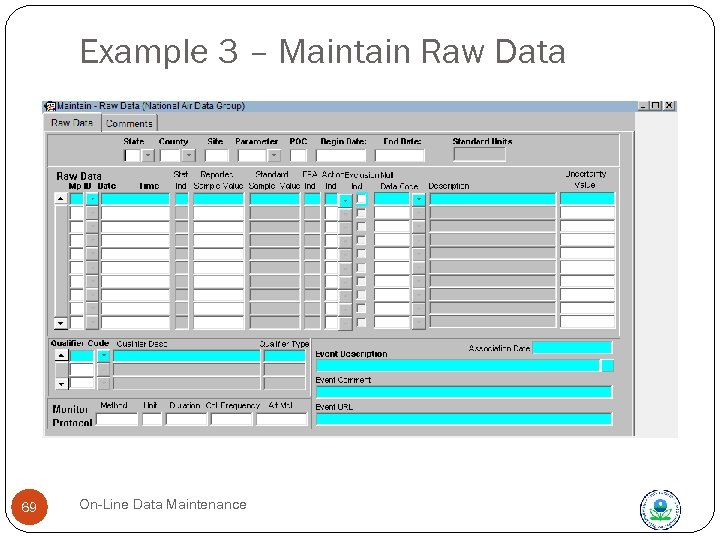Click the State input field

[x=132, y=156]
